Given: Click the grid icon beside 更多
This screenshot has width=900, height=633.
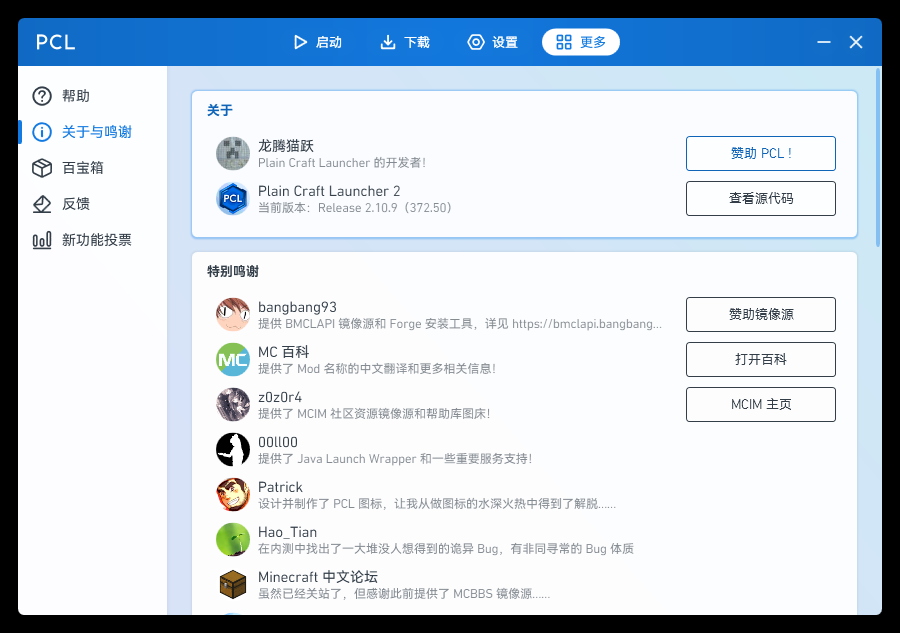Looking at the screenshot, I should [x=564, y=42].
